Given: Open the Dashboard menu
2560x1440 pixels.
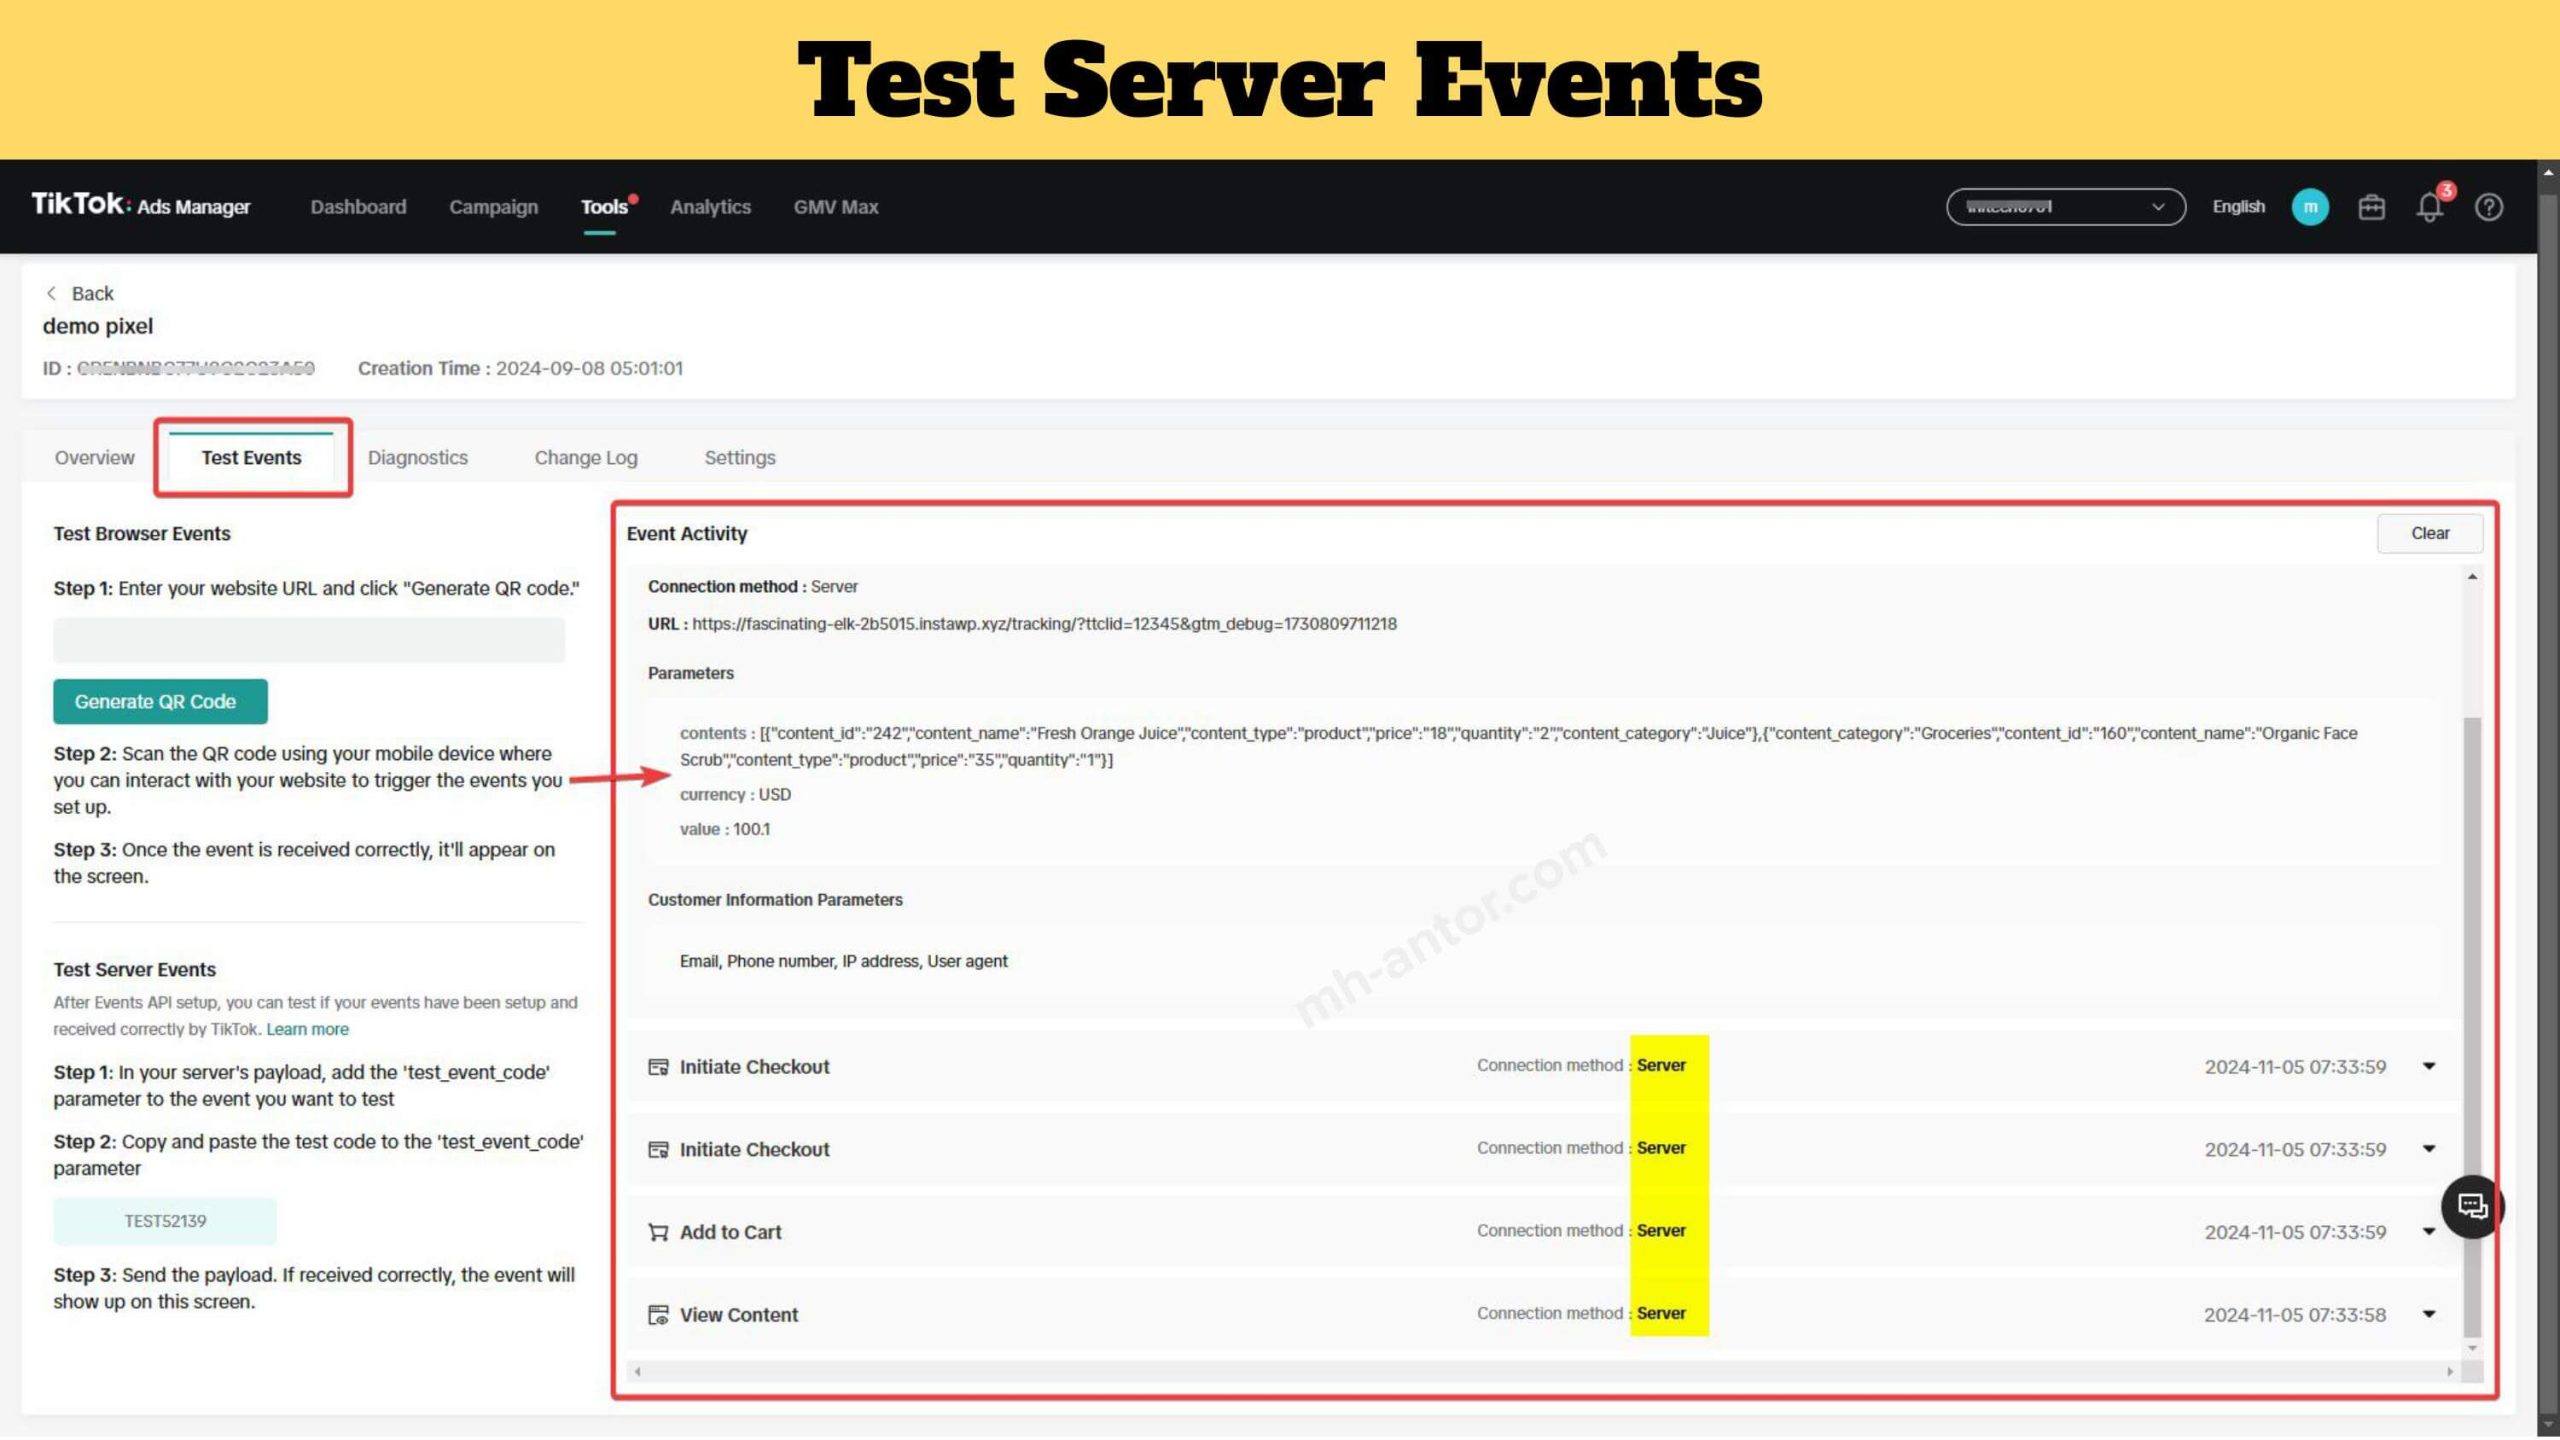Looking at the screenshot, I should [x=358, y=207].
